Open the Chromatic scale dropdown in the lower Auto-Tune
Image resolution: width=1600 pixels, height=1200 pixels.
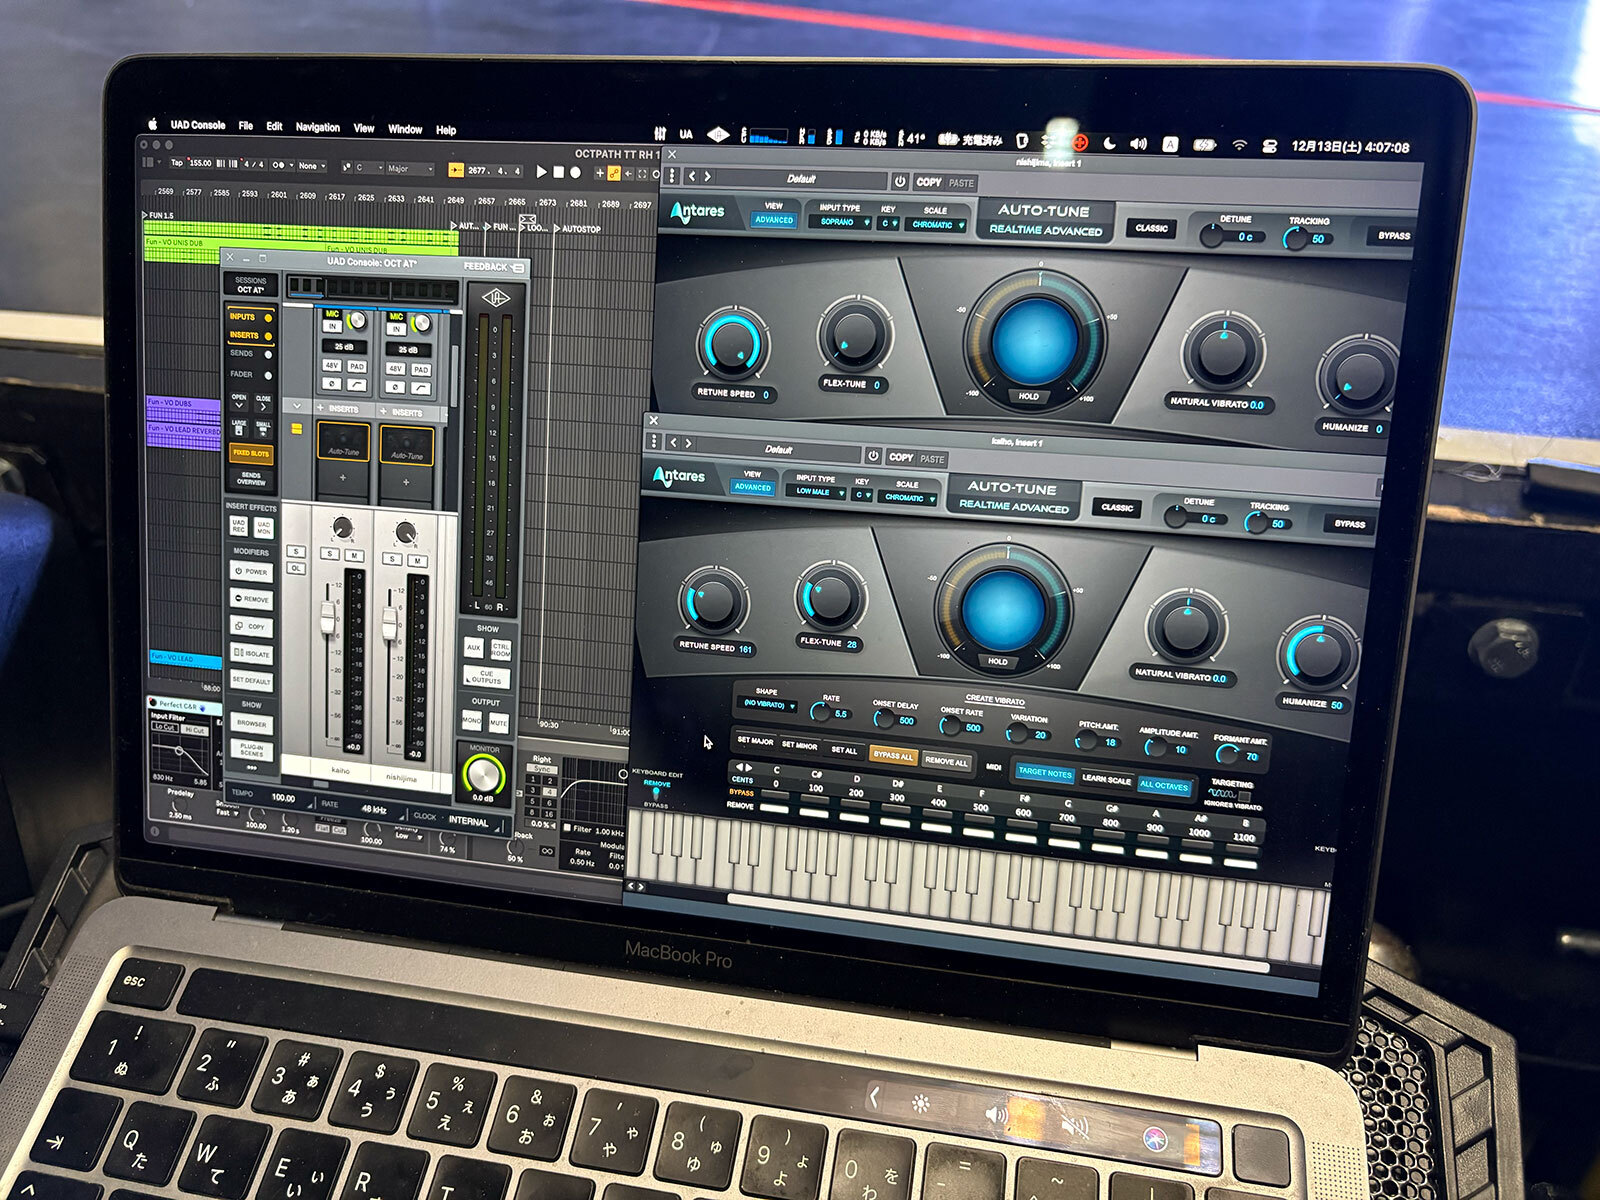[908, 497]
